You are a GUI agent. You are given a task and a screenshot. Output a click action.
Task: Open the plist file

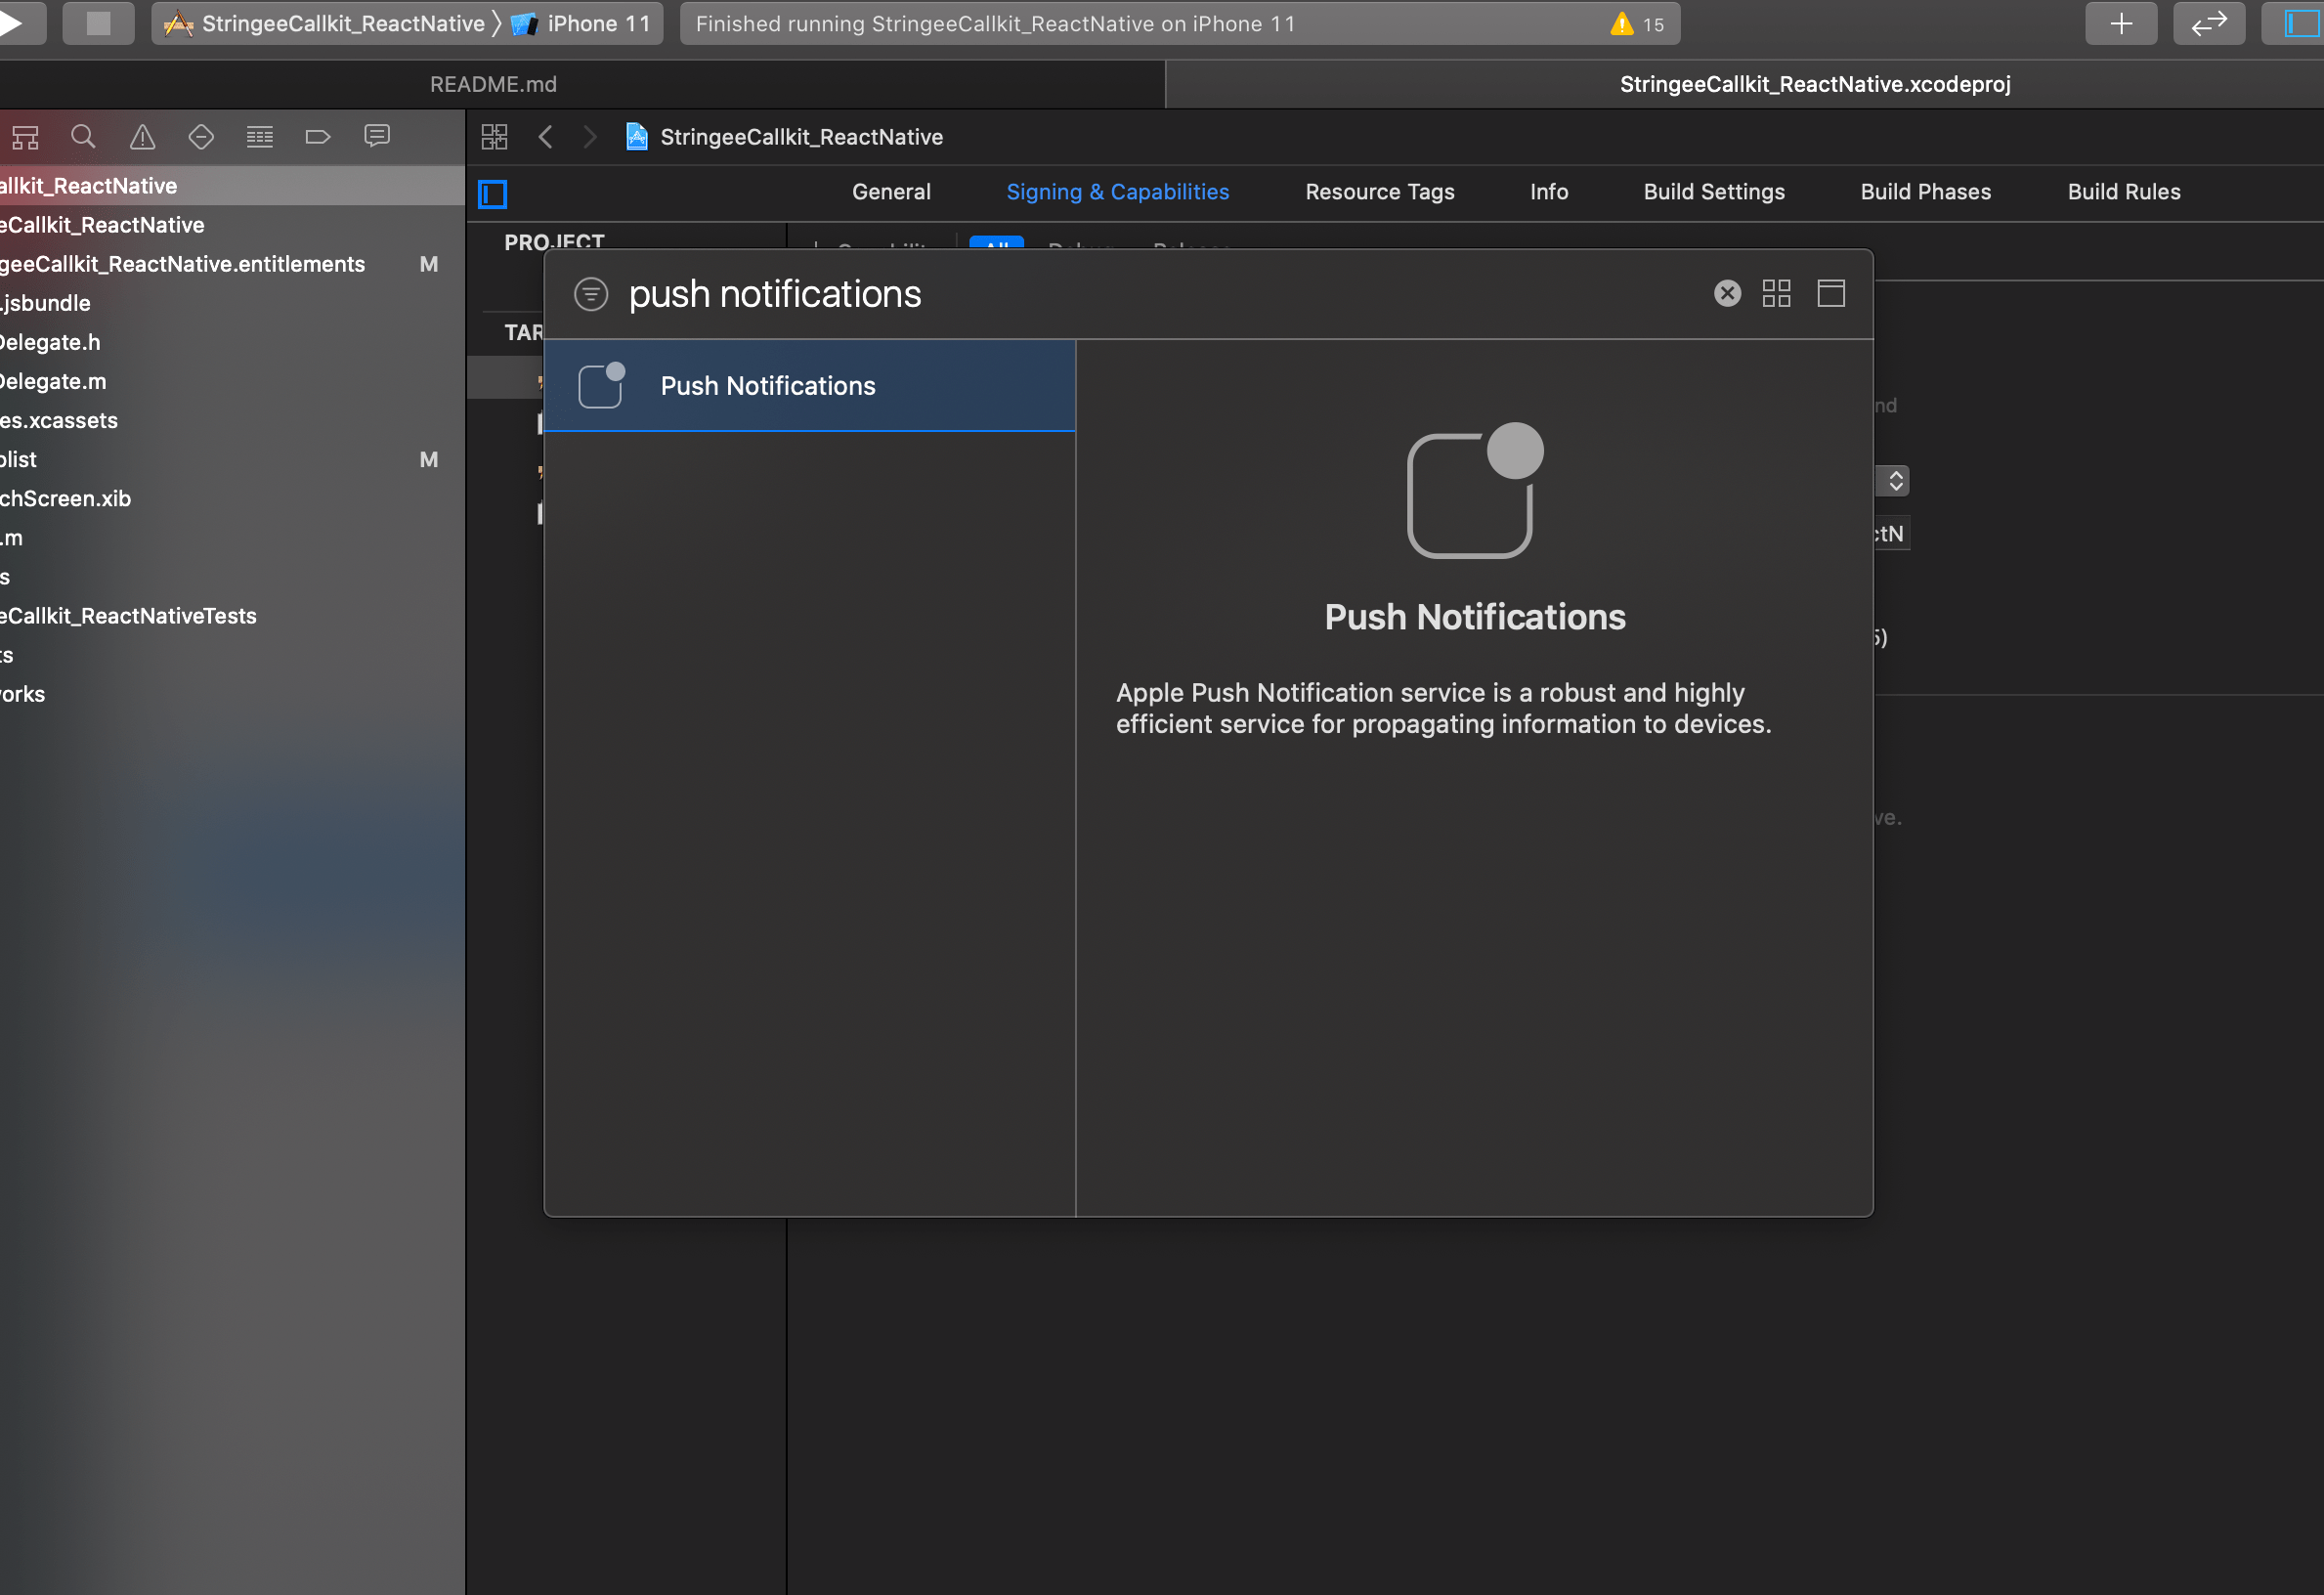232,459
